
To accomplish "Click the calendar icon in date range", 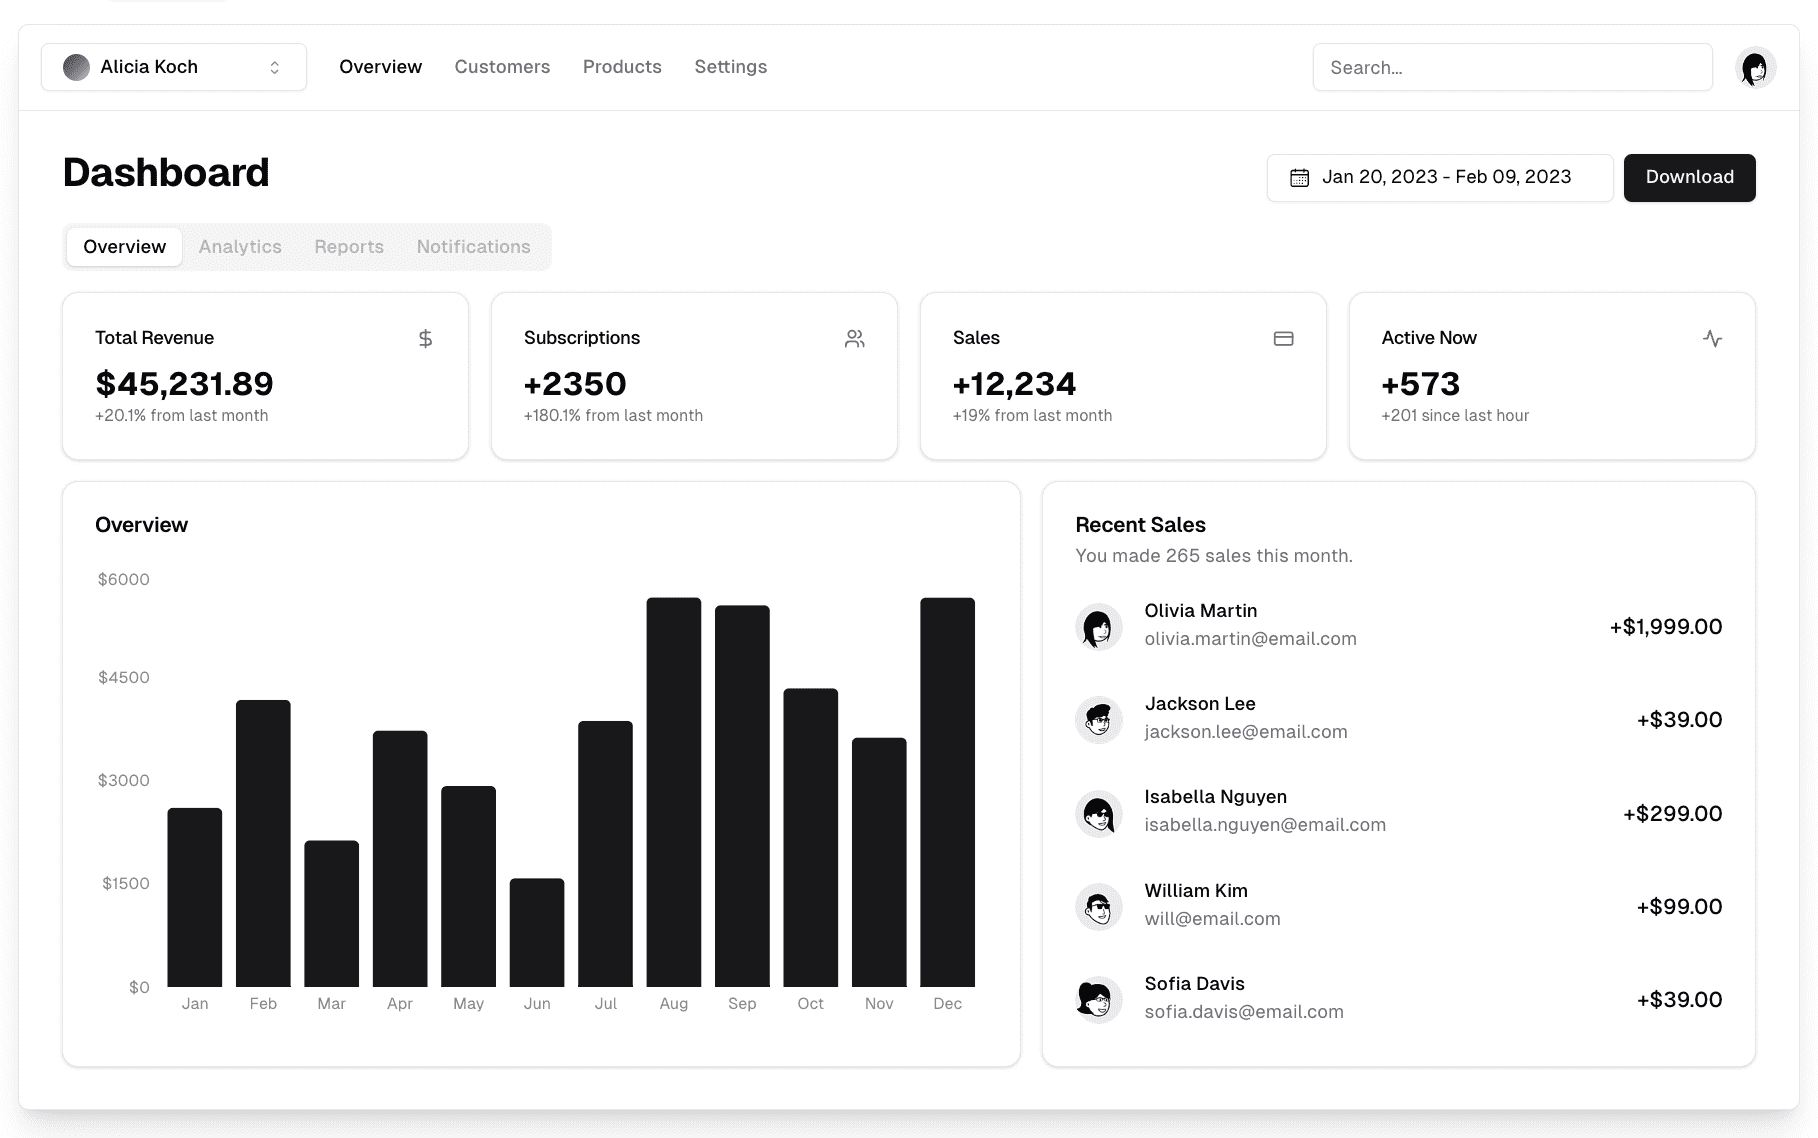I will pos(1299,178).
